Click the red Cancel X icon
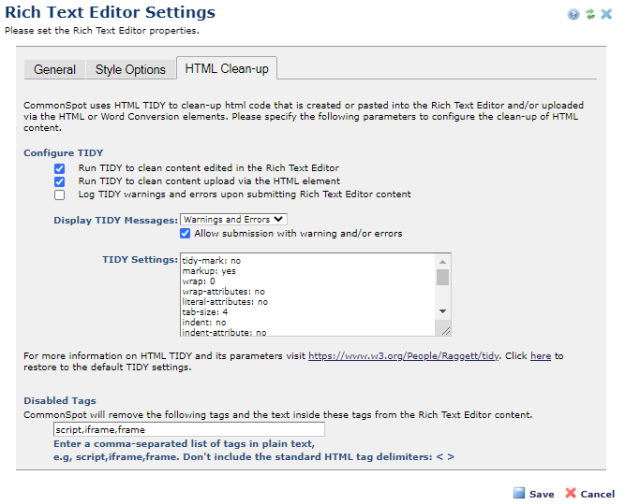Viewport: 625px width, 504px height. click(570, 493)
